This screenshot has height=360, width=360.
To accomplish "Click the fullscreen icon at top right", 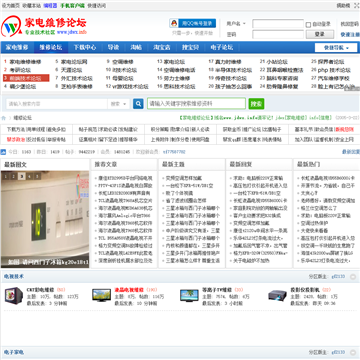I will (356, 6).
